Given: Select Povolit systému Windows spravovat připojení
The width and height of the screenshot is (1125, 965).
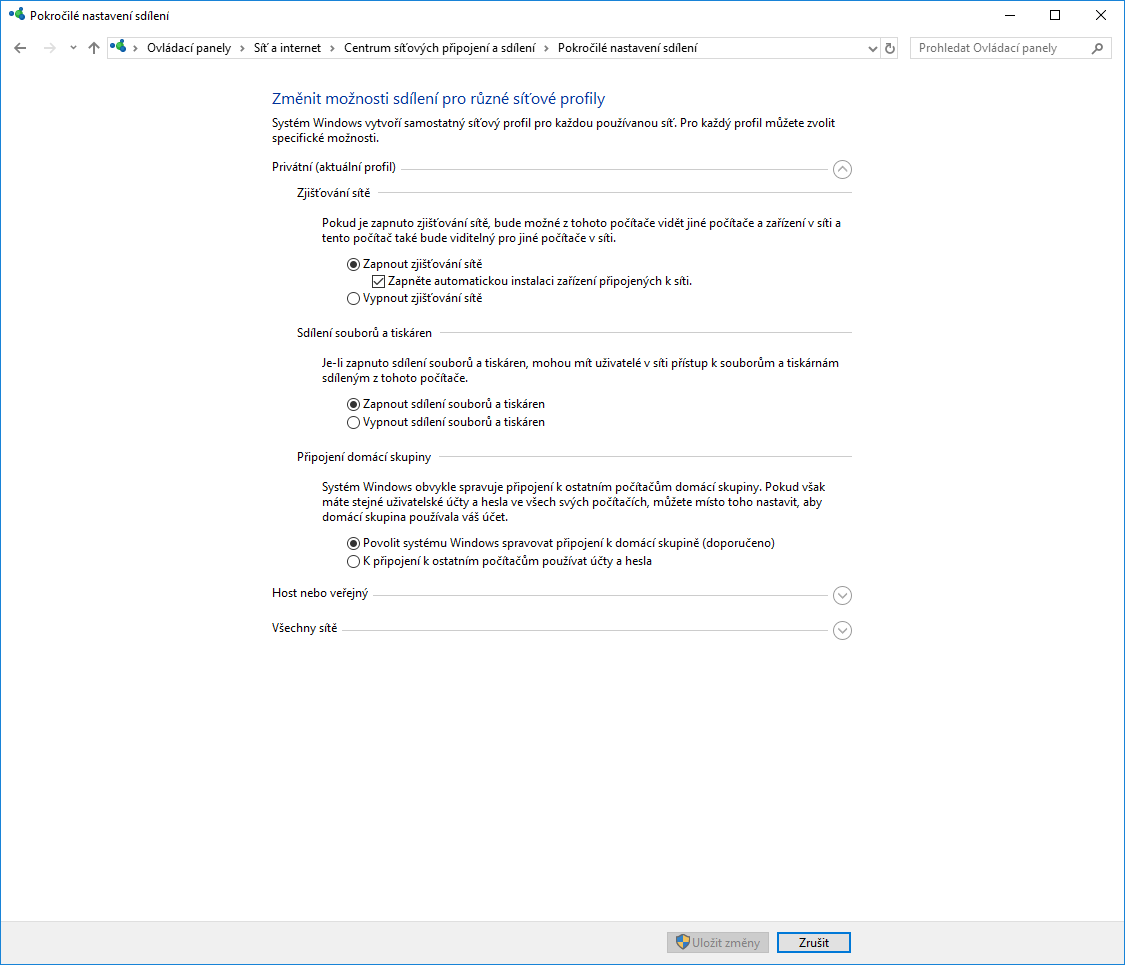Looking at the screenshot, I should (560, 543).
